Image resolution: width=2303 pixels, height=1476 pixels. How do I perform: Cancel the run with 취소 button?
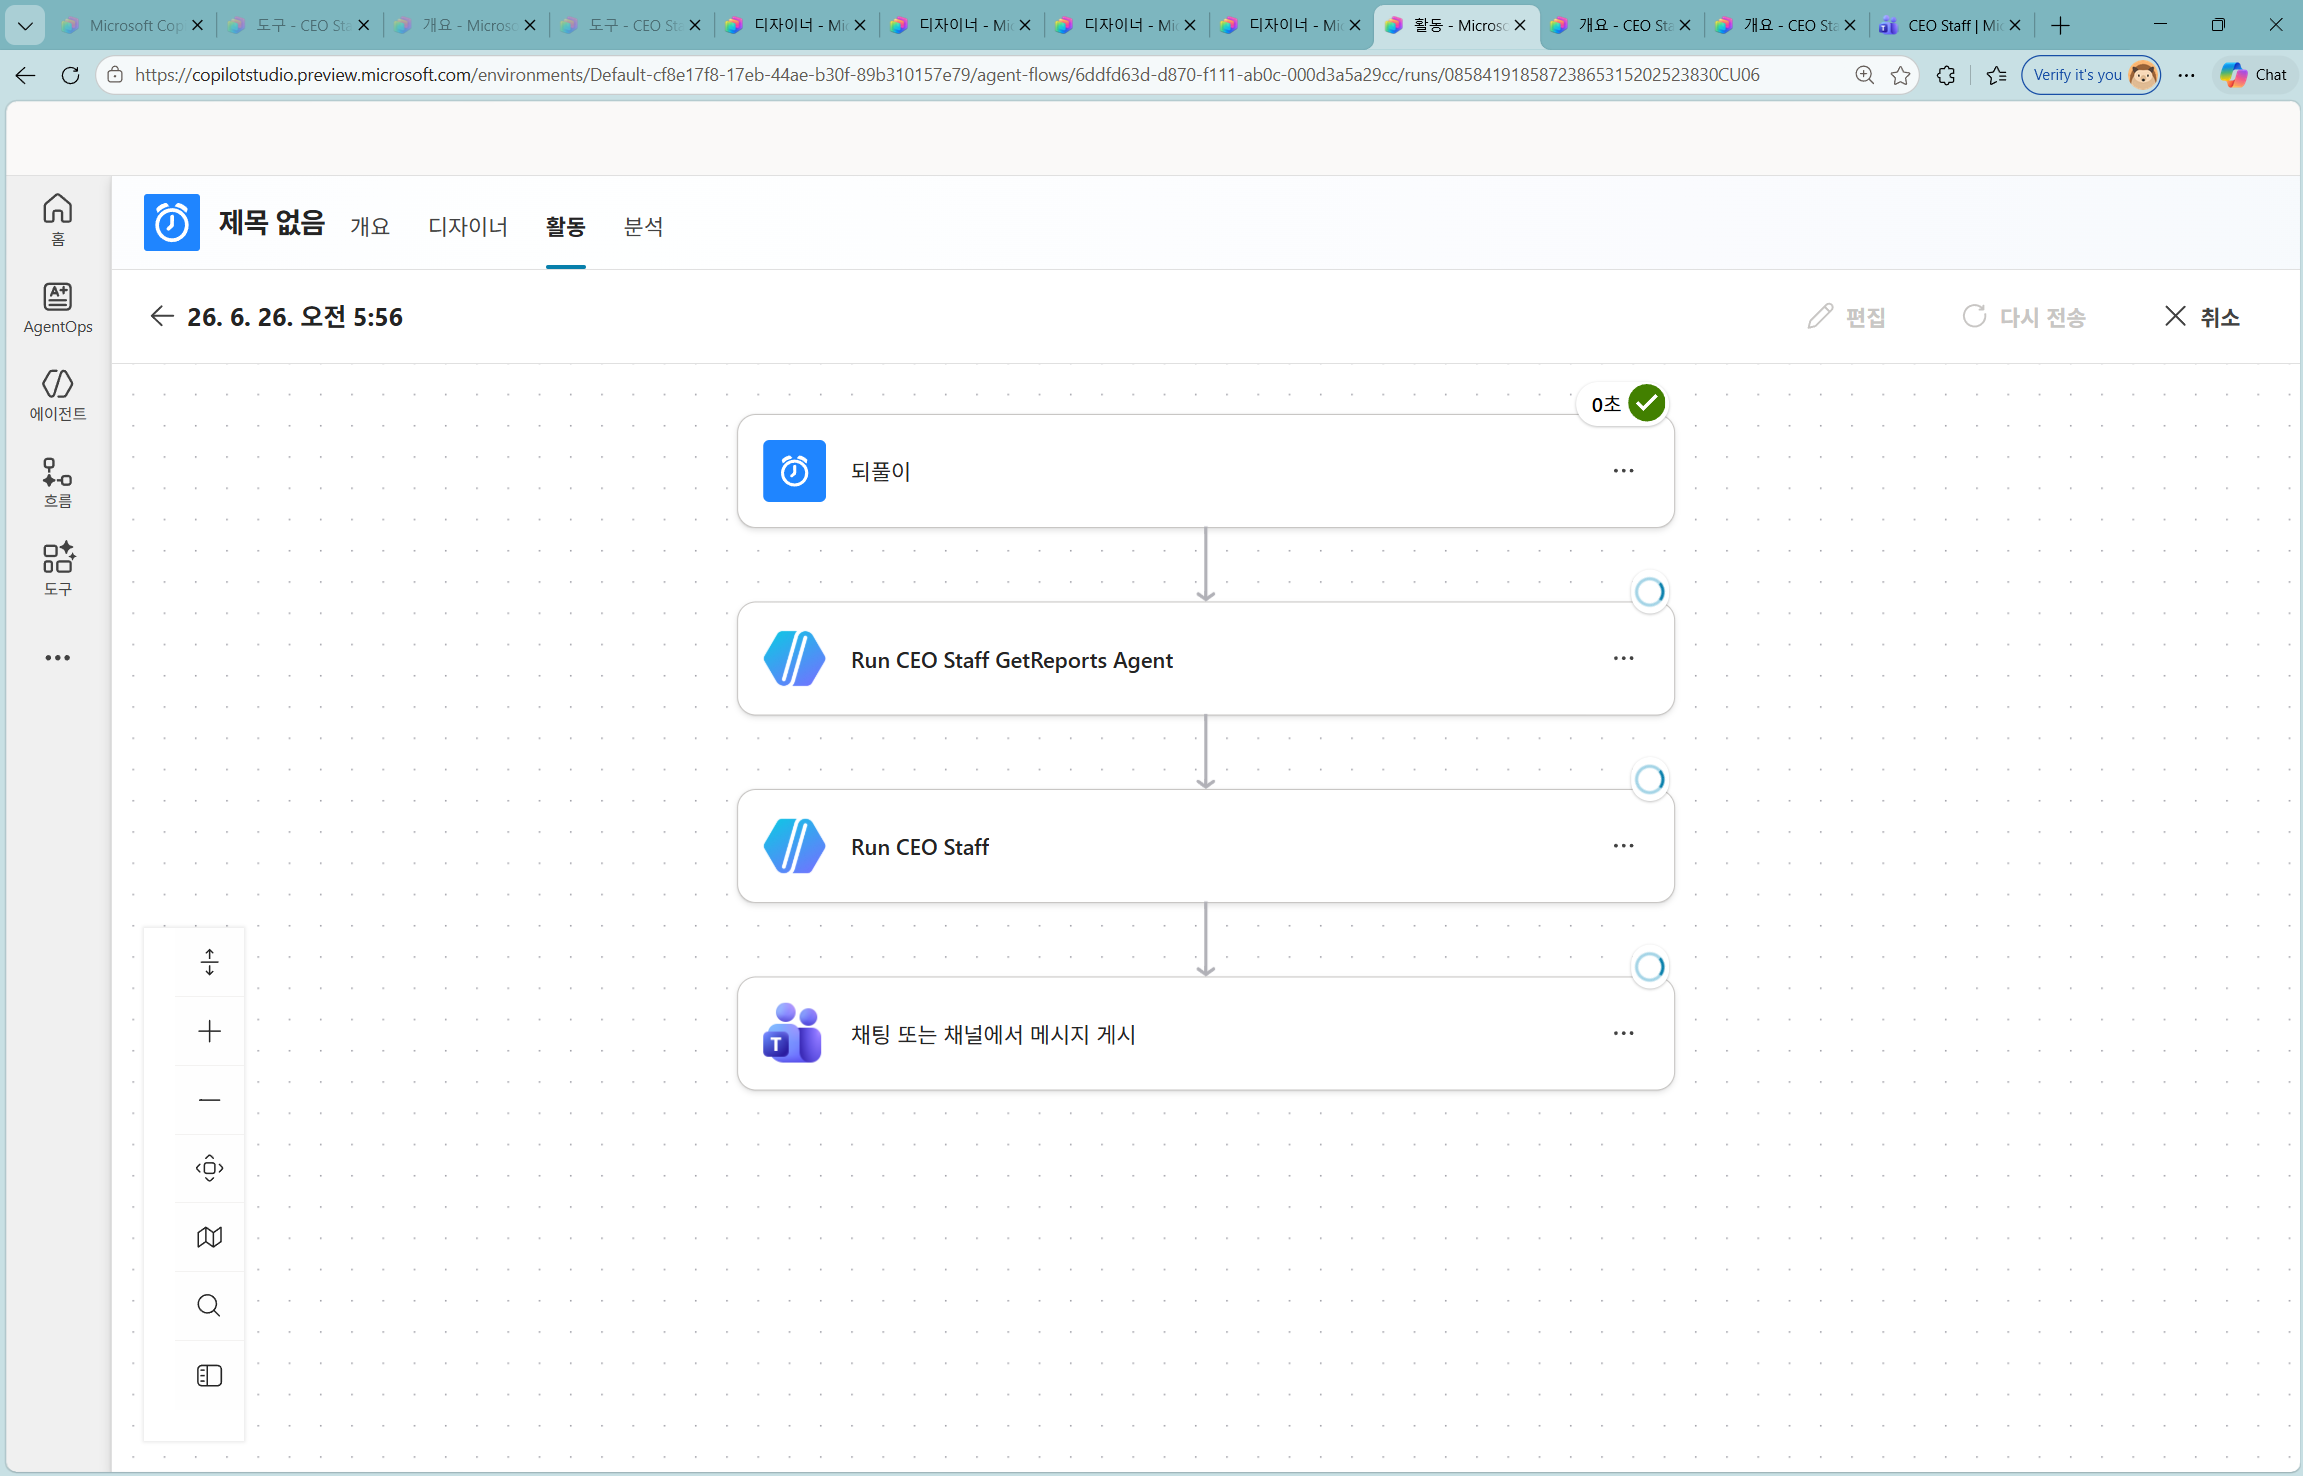pyautogui.click(x=2202, y=317)
